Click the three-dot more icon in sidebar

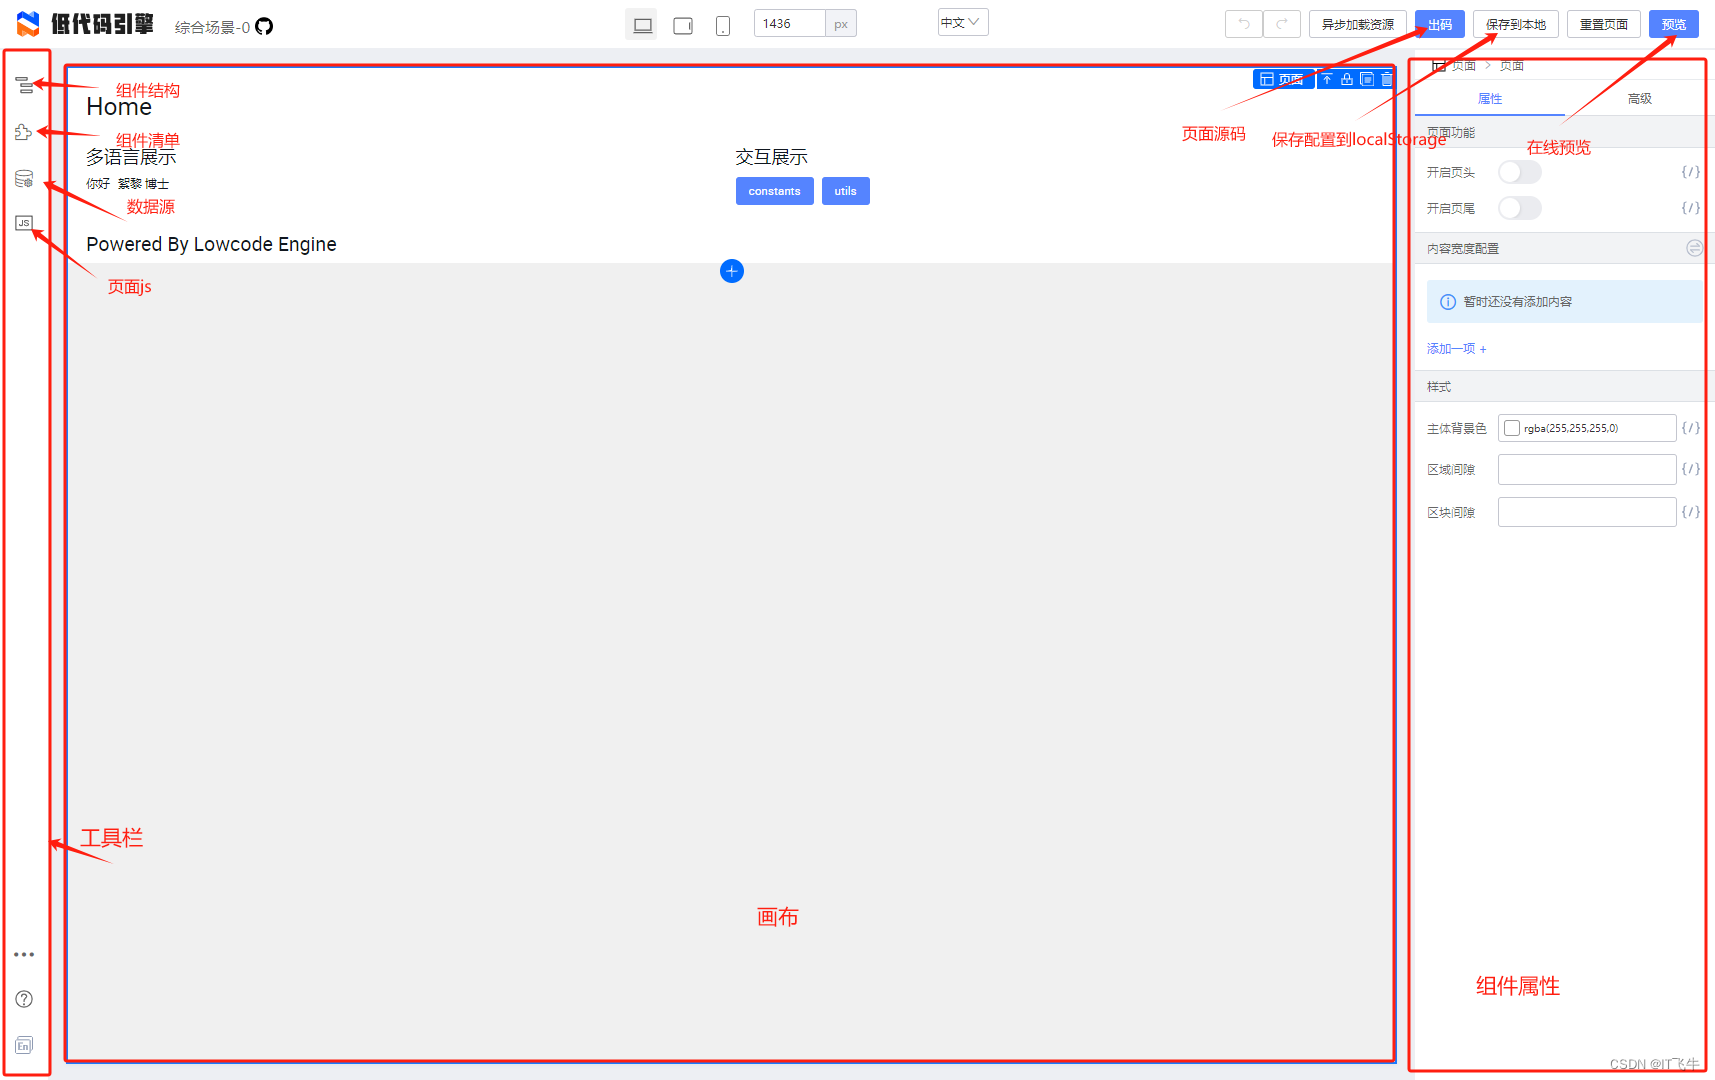click(24, 955)
